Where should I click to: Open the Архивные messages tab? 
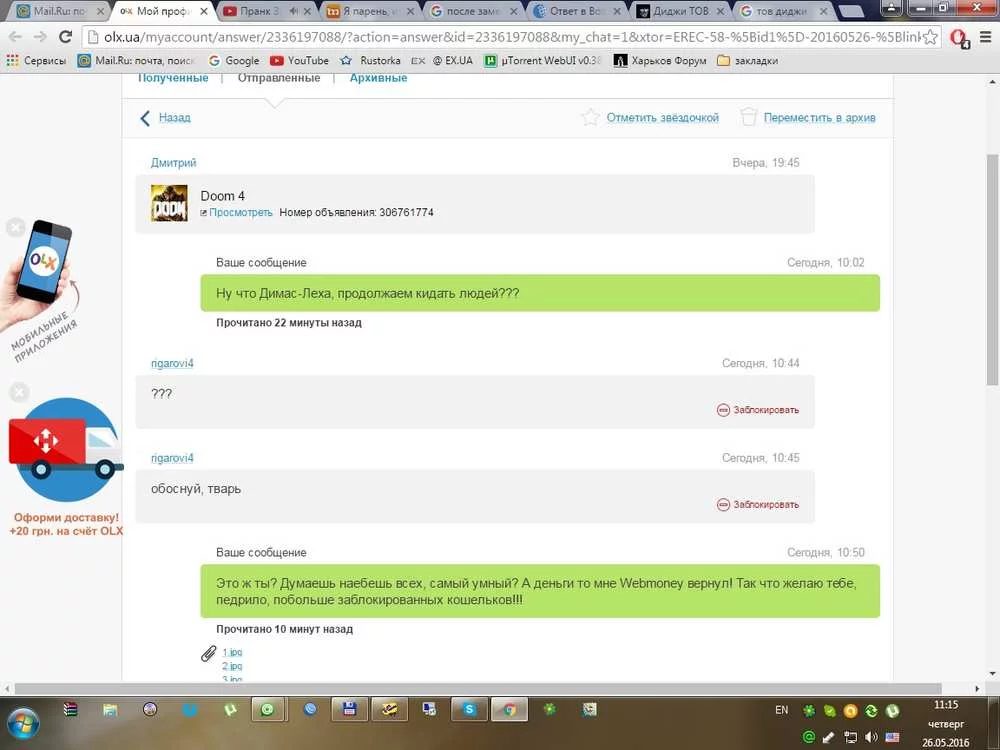378,78
